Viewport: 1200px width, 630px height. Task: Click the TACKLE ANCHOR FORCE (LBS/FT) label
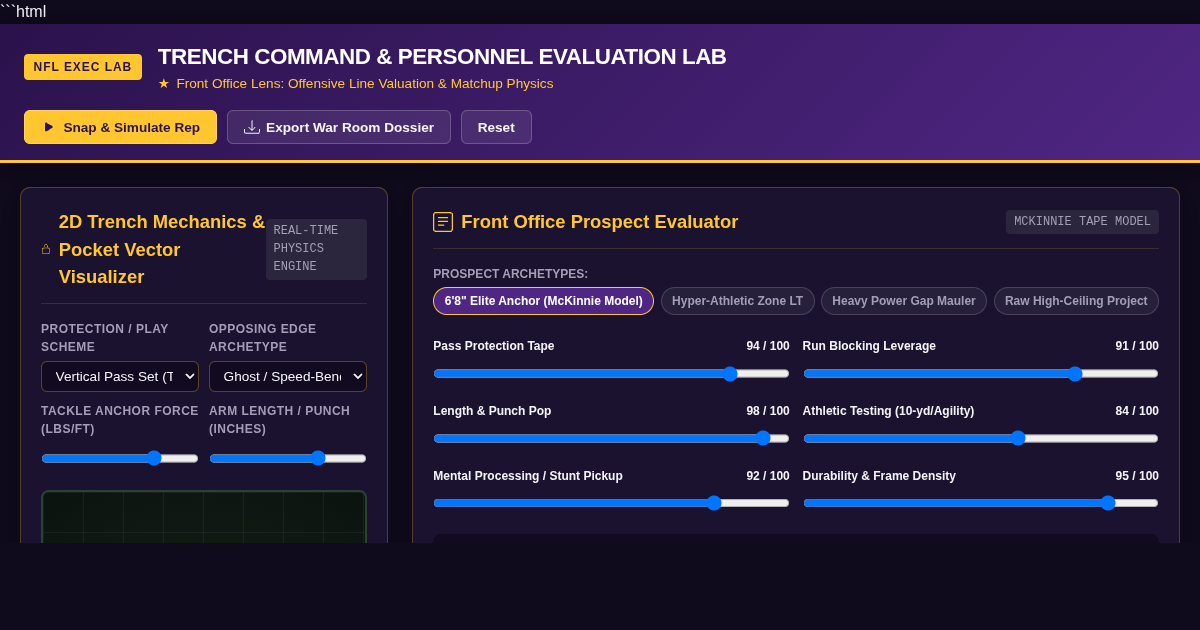pyautogui.click(x=120, y=420)
